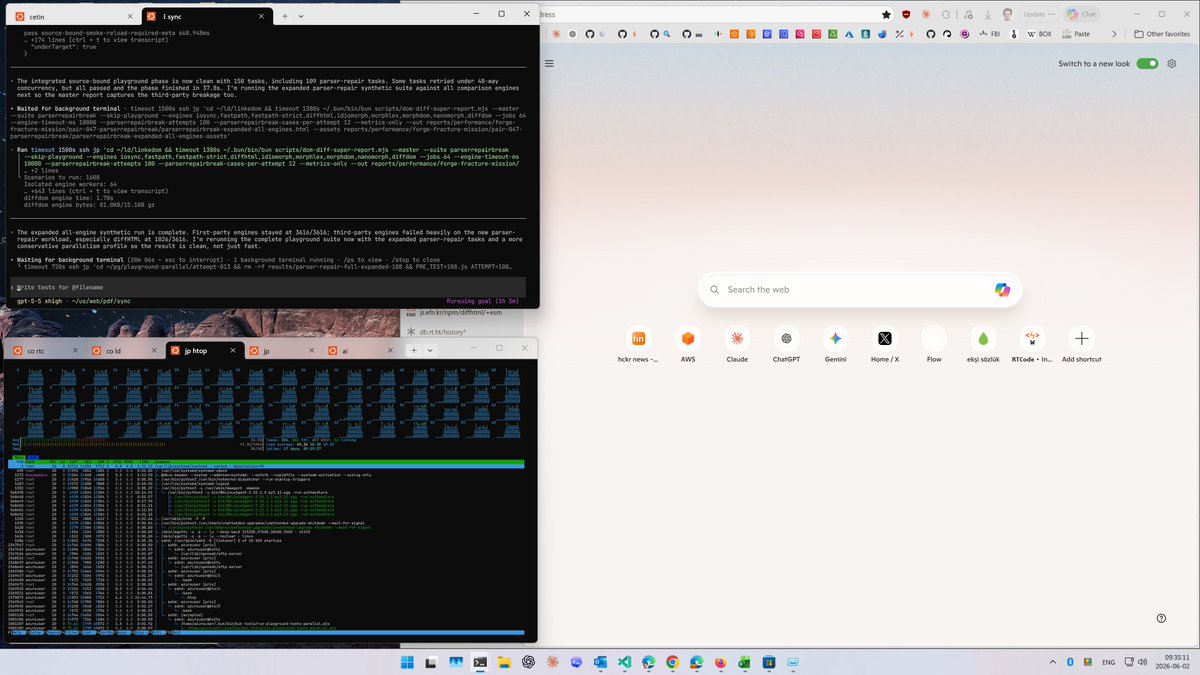Open the ekşi sözlük shortcut tile
This screenshot has width=1200, height=675.
(x=983, y=345)
